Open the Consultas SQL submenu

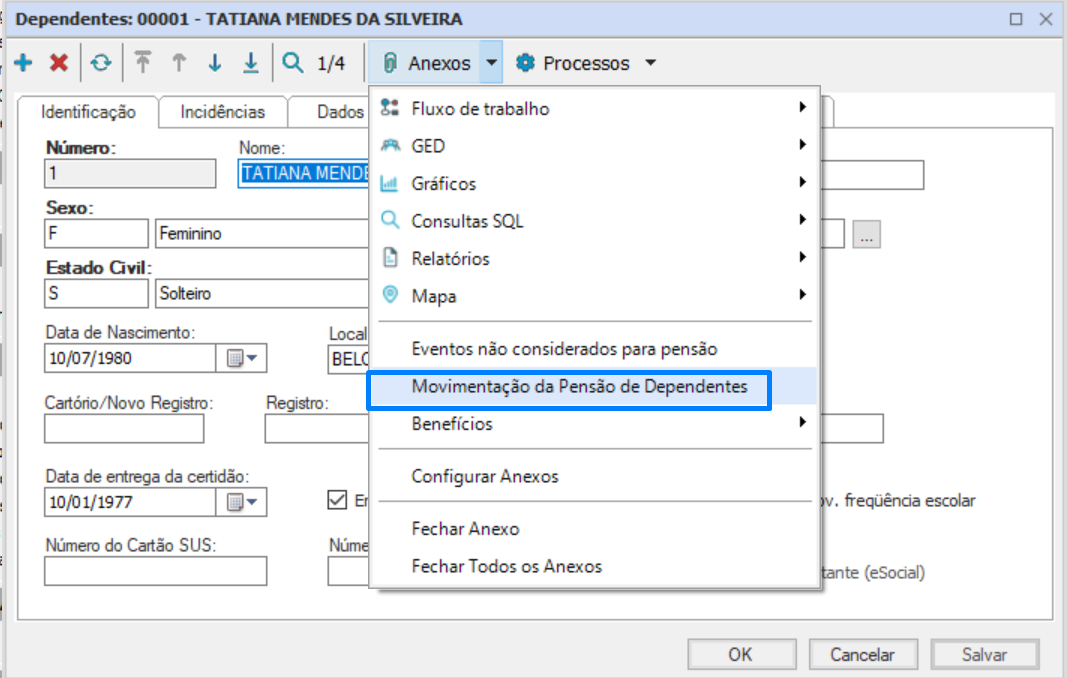593,221
